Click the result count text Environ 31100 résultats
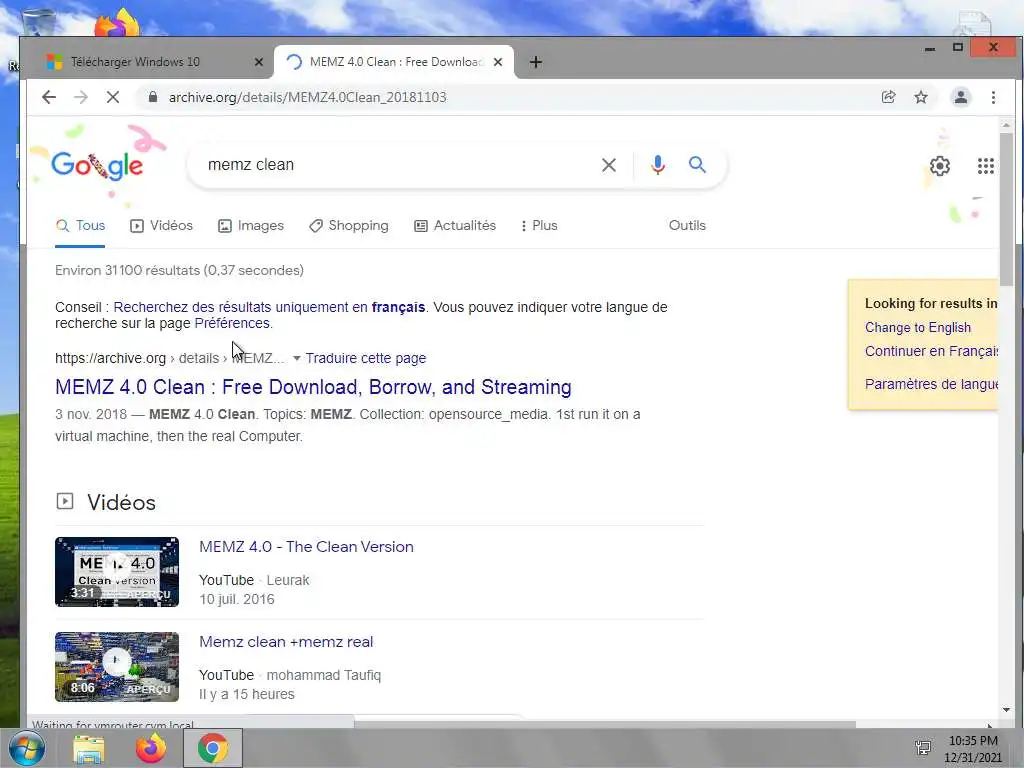The height and width of the screenshot is (768, 1024). pos(179,270)
